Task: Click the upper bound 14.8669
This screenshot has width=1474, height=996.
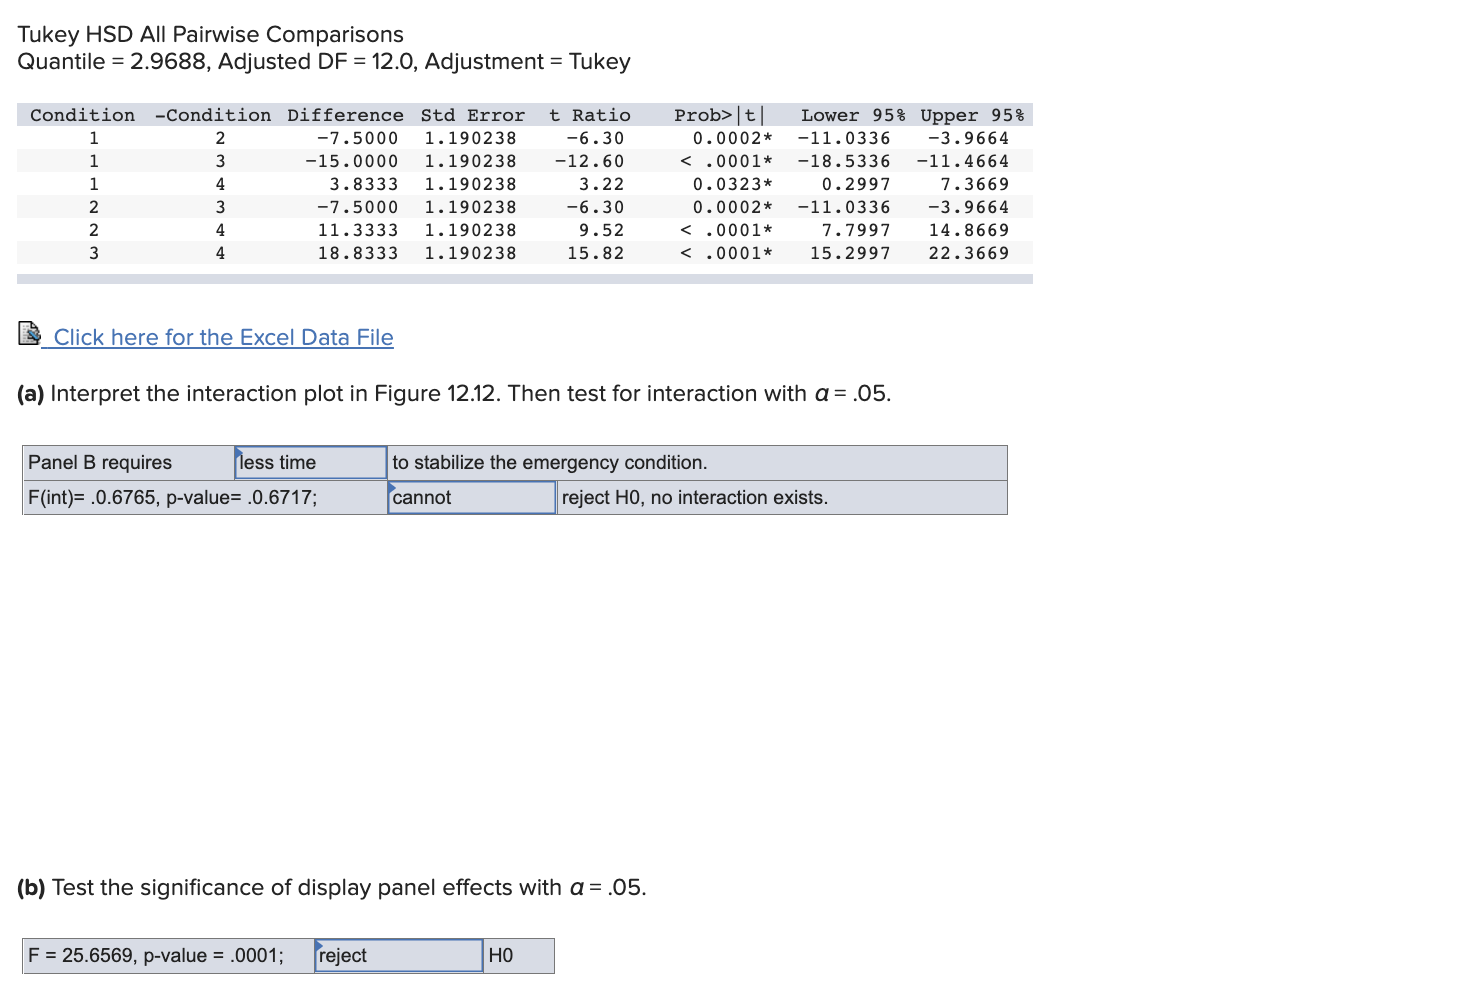Action: [x=968, y=230]
